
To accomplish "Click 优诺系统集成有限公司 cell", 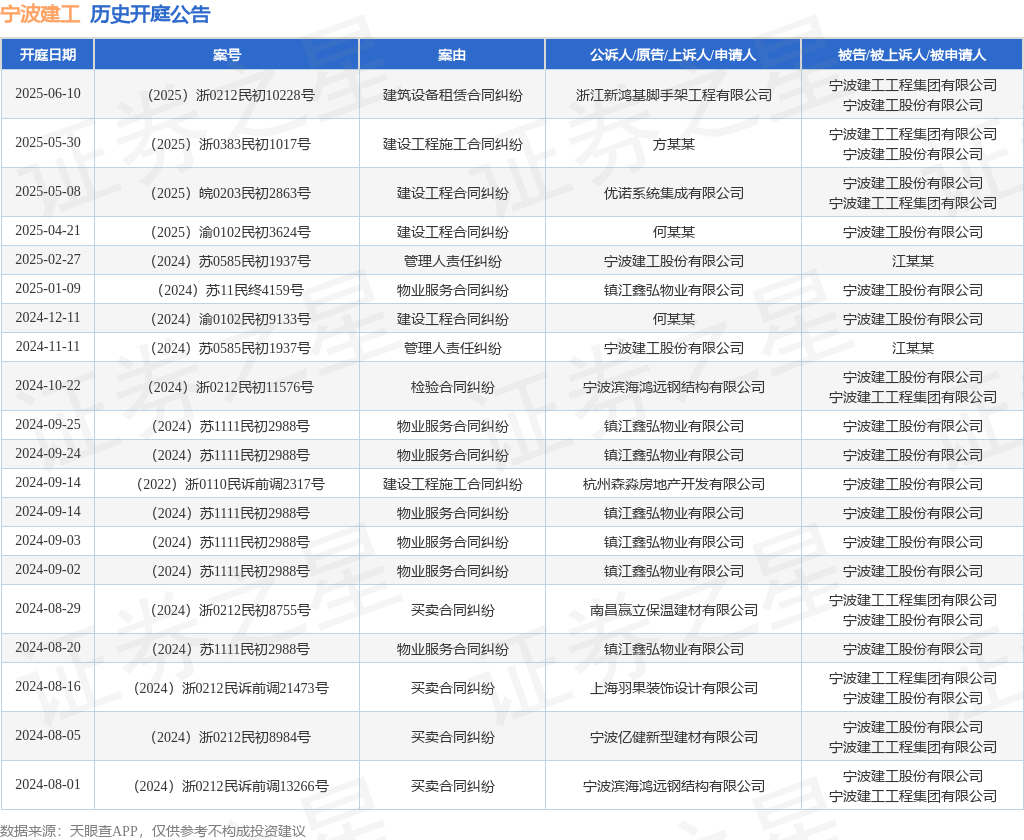I will (673, 193).
